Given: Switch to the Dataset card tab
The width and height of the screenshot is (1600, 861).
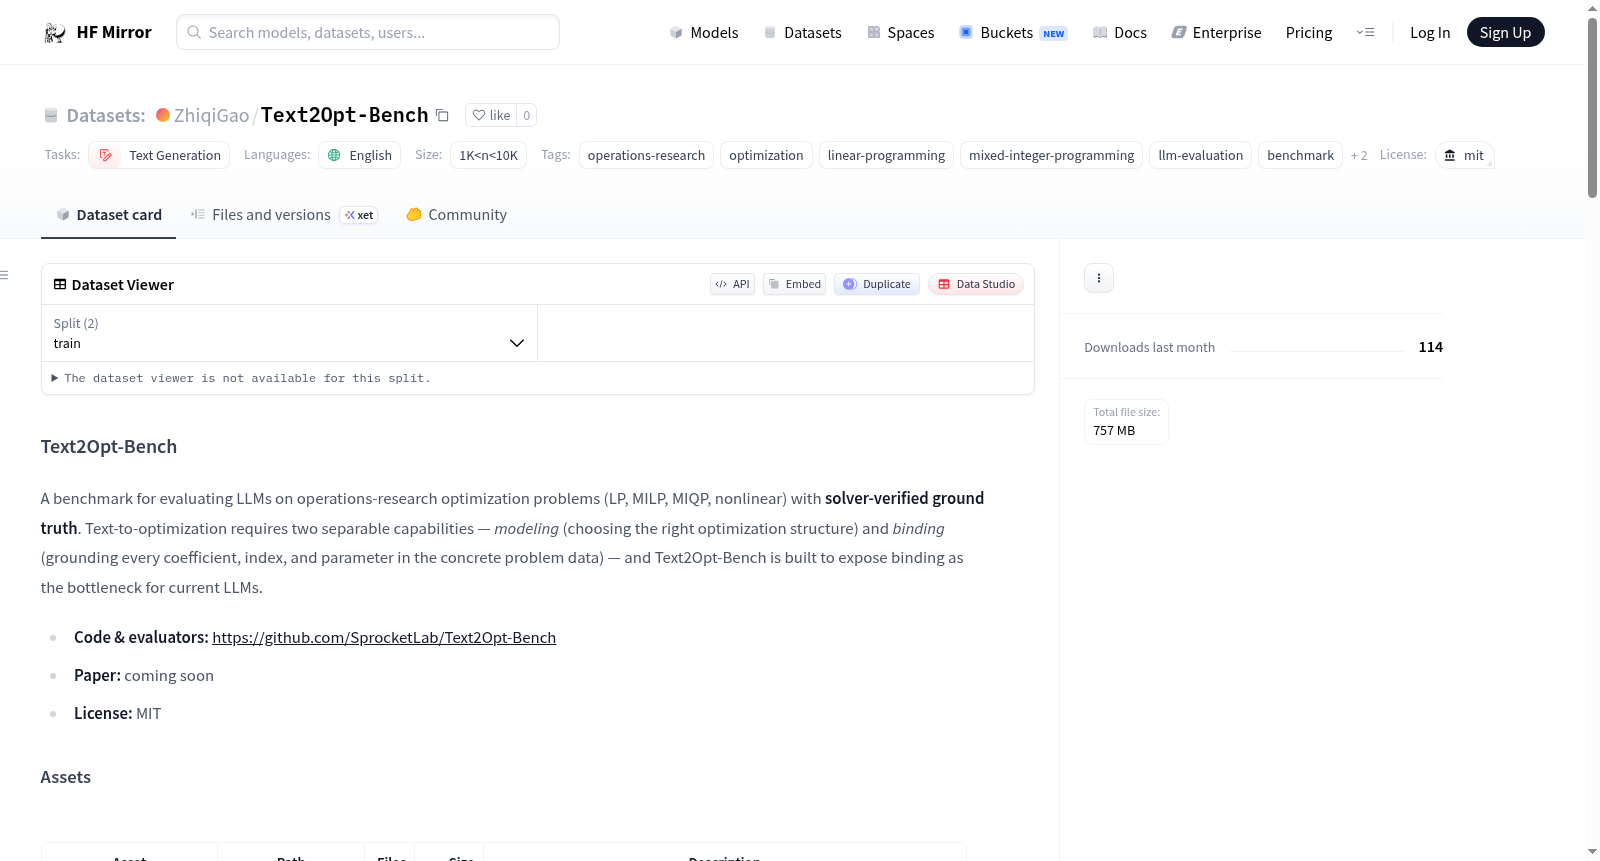Looking at the screenshot, I should tap(109, 215).
